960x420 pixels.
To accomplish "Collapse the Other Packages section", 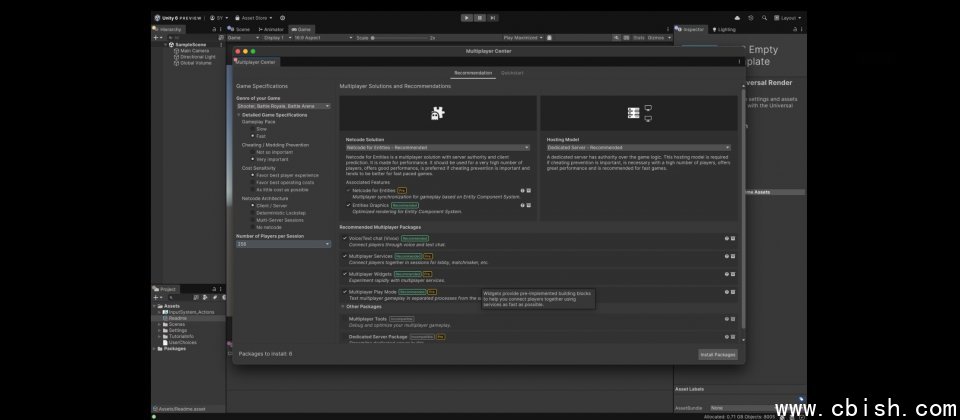I will point(343,306).
